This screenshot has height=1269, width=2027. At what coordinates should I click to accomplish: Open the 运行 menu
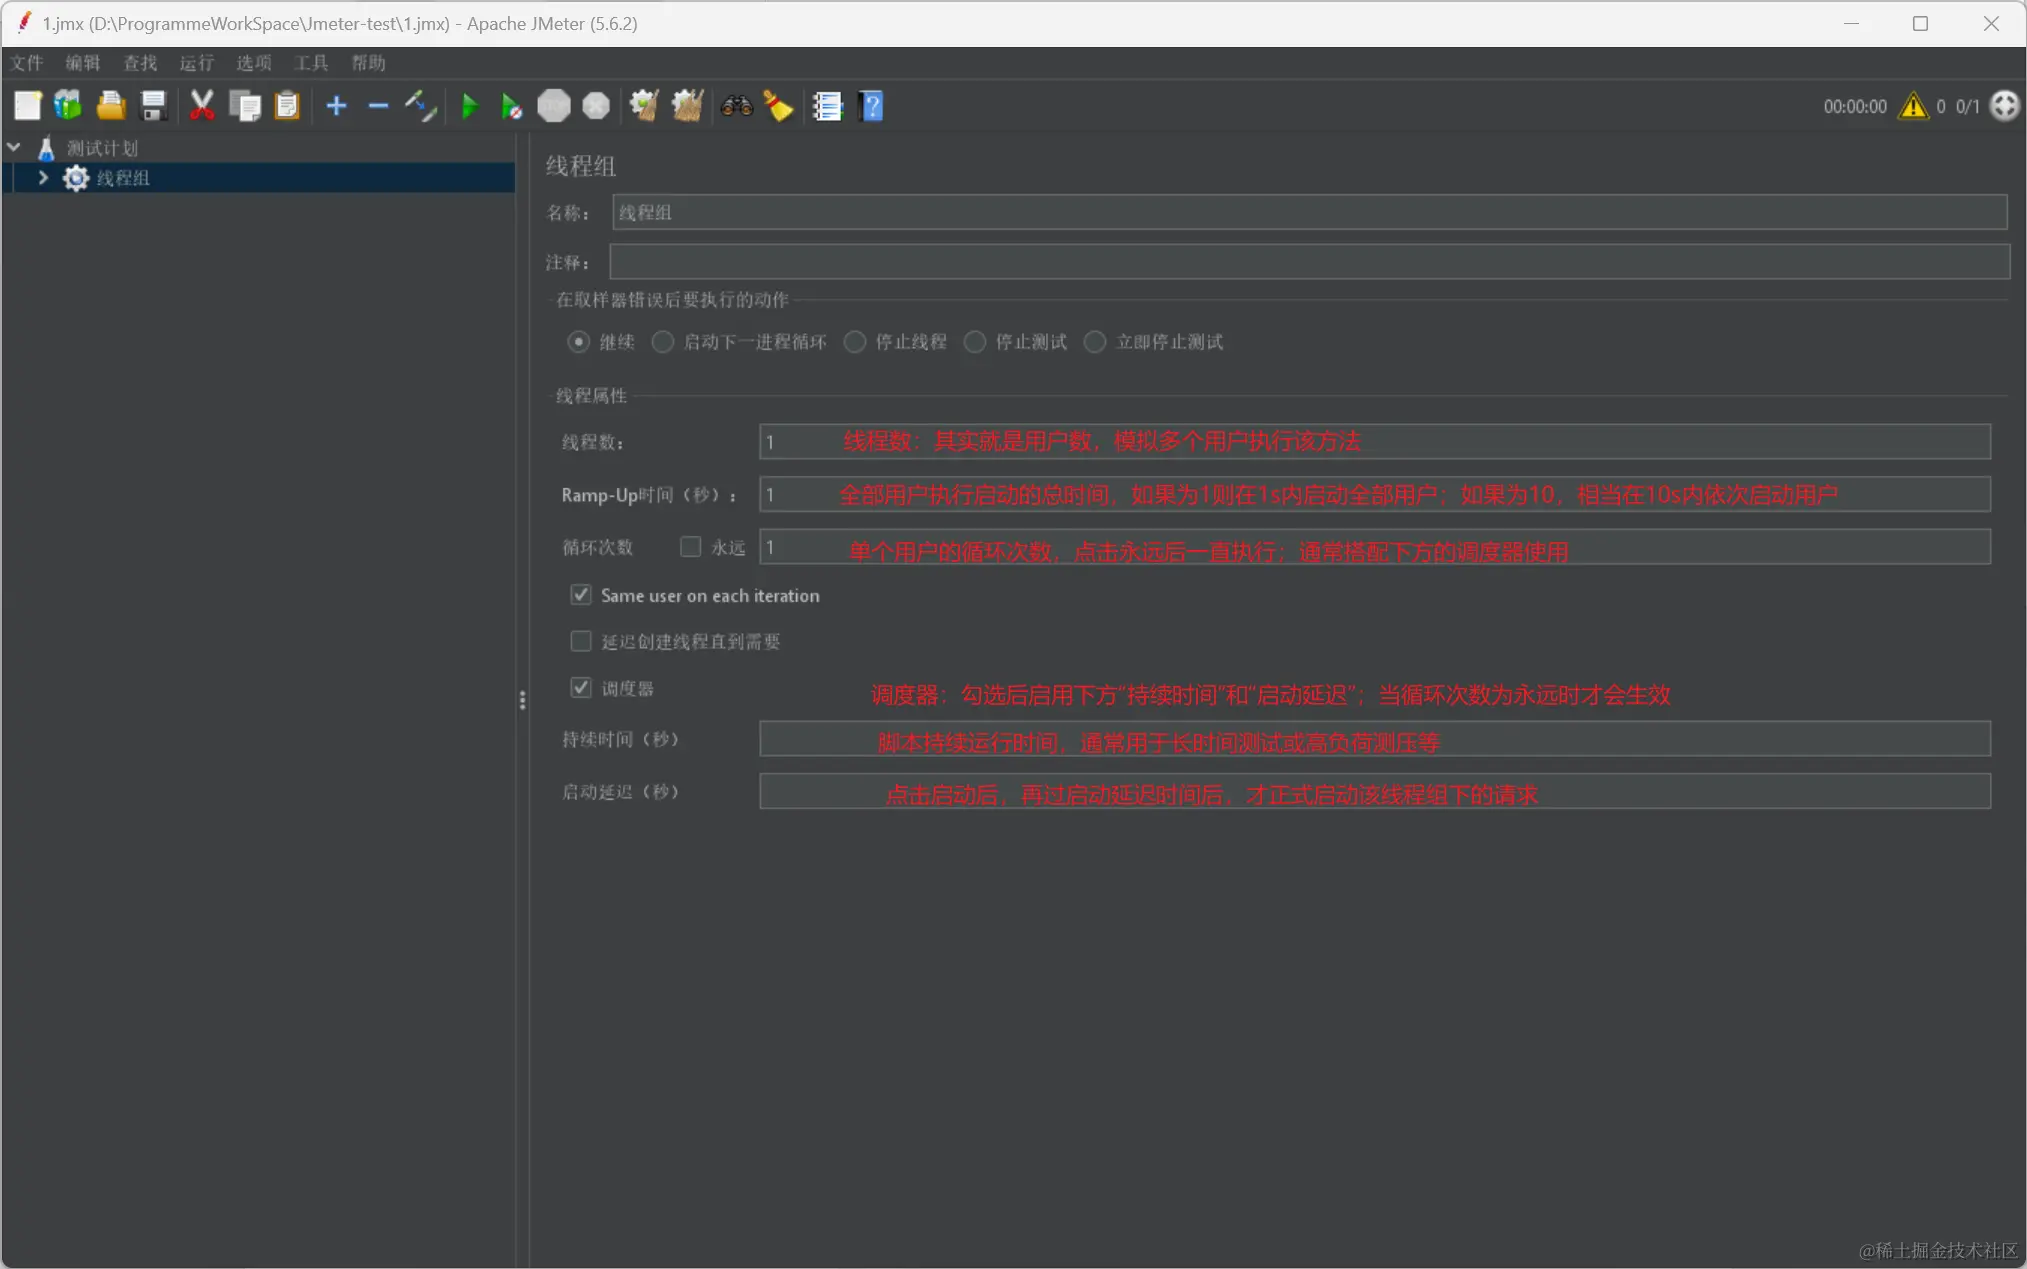click(196, 63)
